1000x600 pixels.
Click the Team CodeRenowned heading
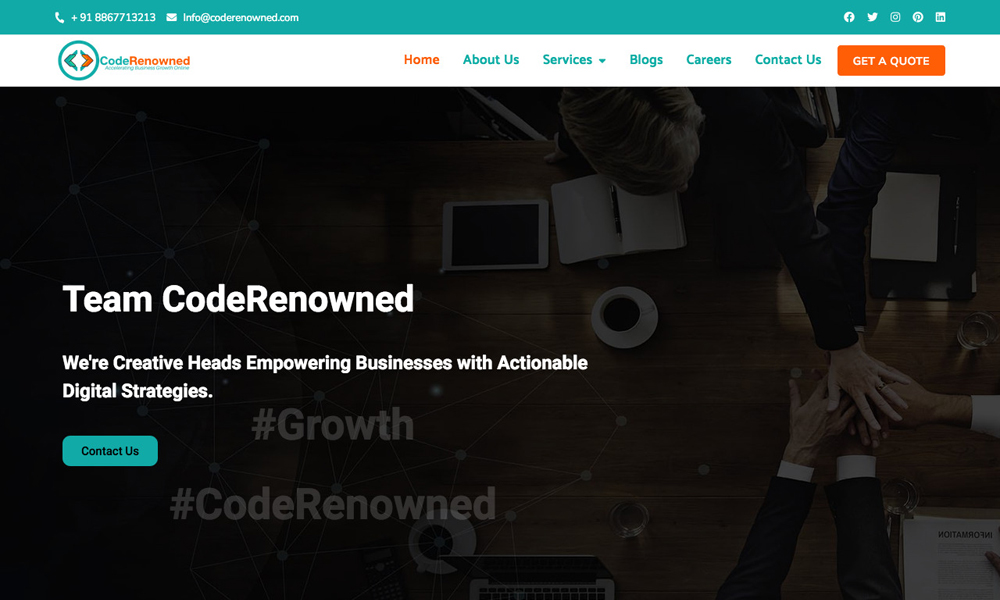tap(239, 298)
